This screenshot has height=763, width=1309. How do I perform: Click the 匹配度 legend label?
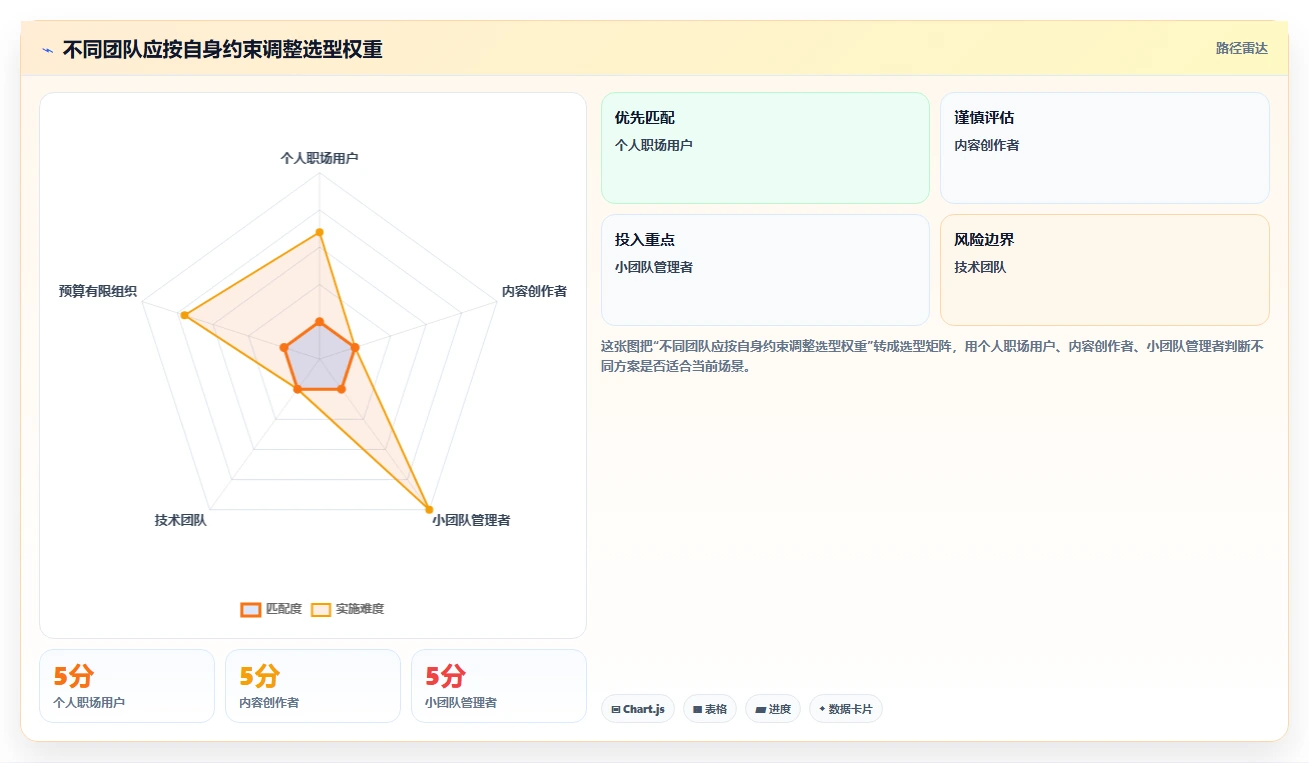[x=284, y=609]
